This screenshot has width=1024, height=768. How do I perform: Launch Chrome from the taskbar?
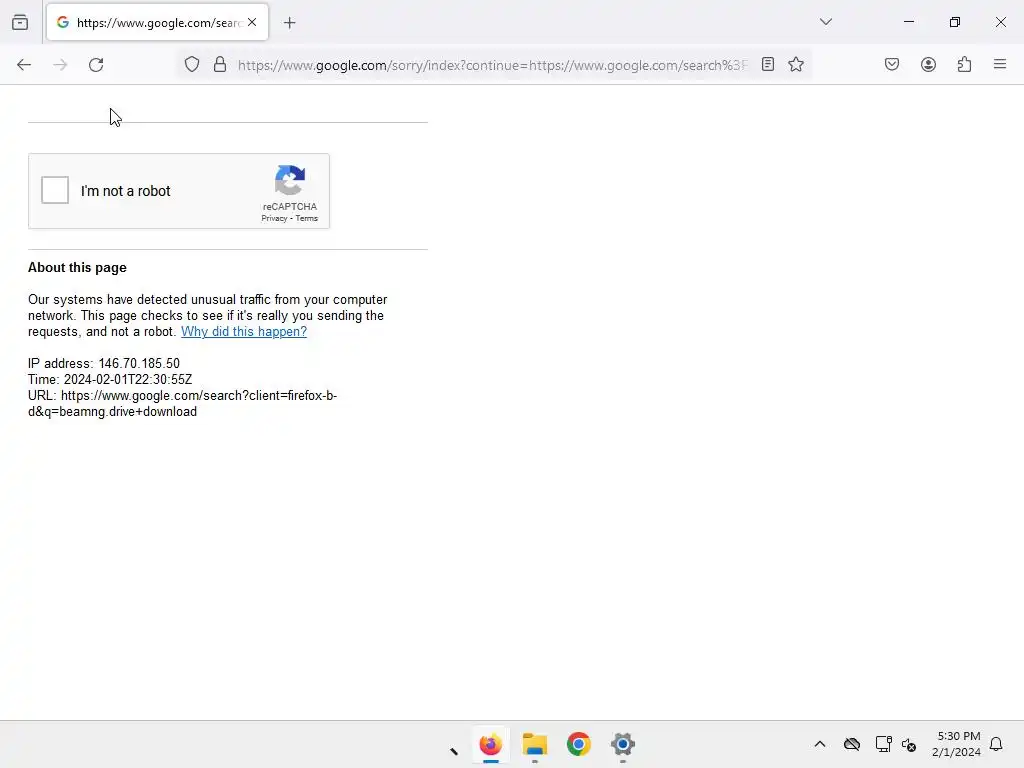tap(579, 744)
